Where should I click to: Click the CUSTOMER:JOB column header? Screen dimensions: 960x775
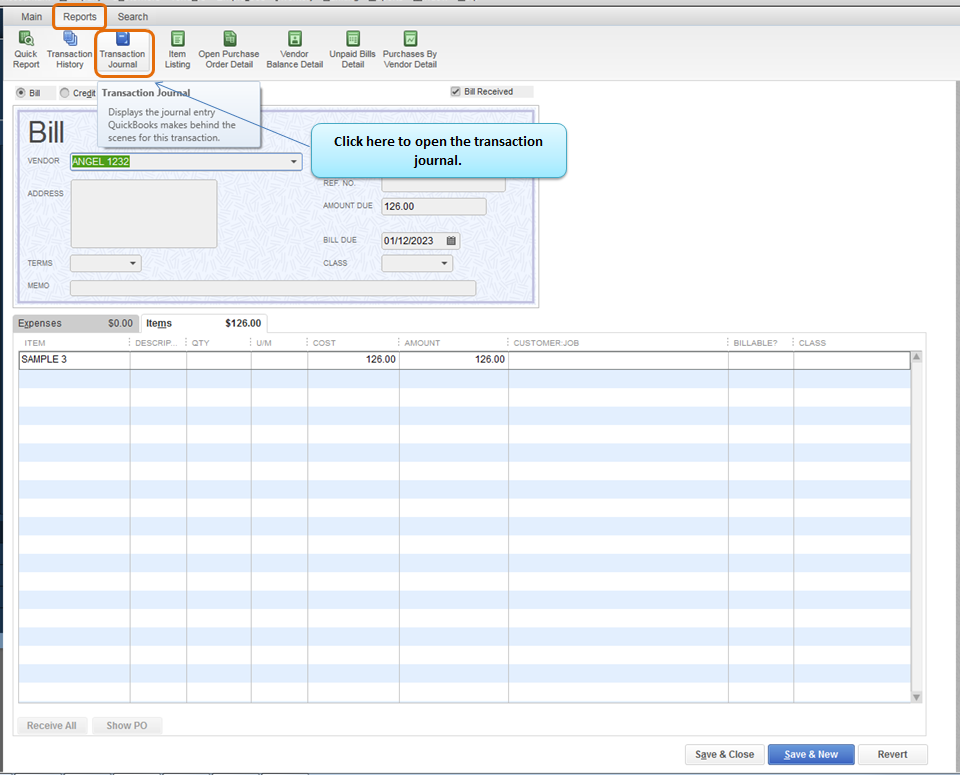[546, 343]
